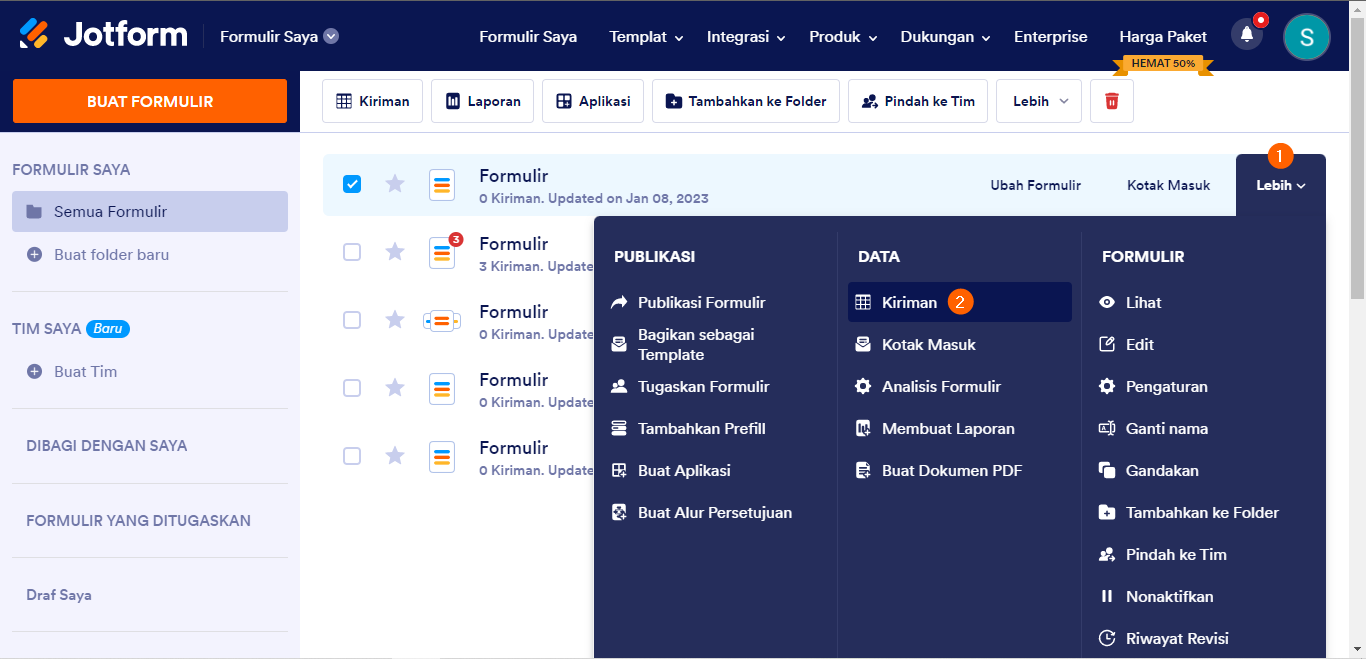The height and width of the screenshot is (659, 1366).
Task: Choose Kiriman in the Data menu
Action: click(x=909, y=303)
